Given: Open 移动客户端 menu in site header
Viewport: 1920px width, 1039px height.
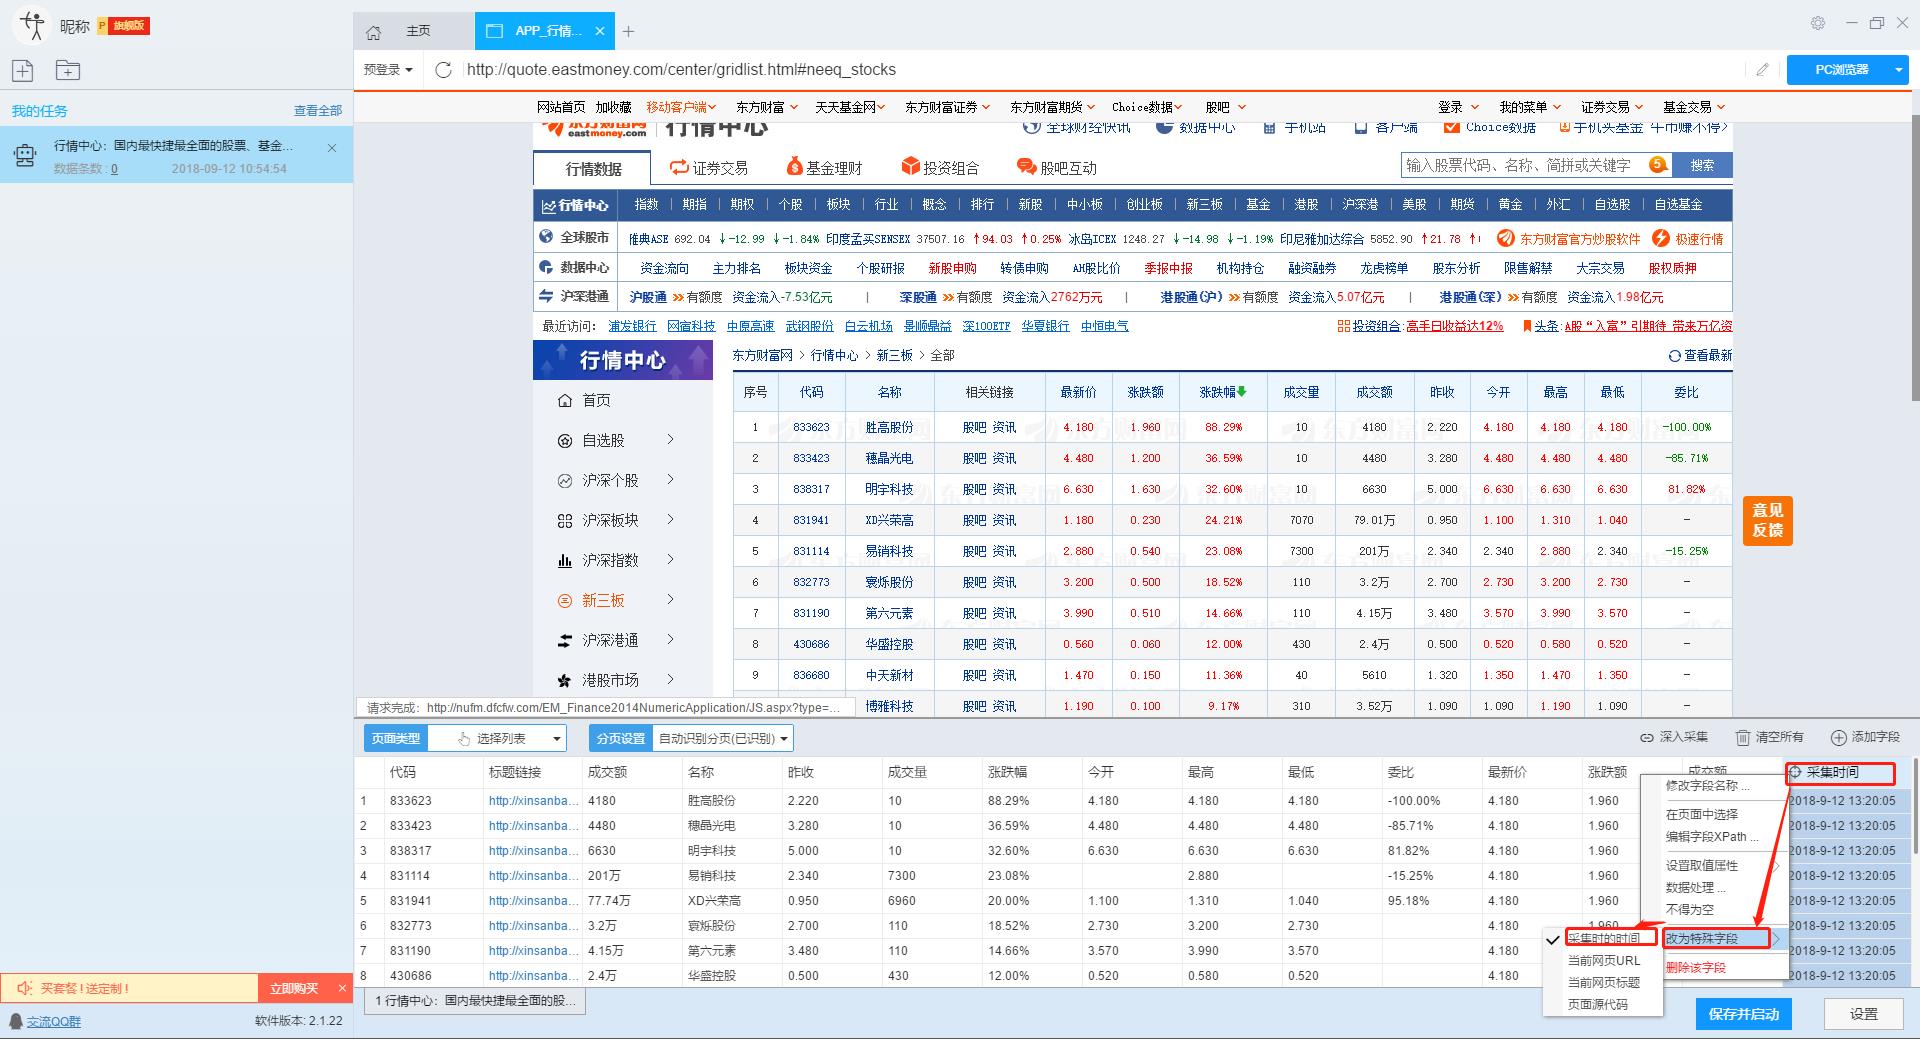Looking at the screenshot, I should click(679, 107).
